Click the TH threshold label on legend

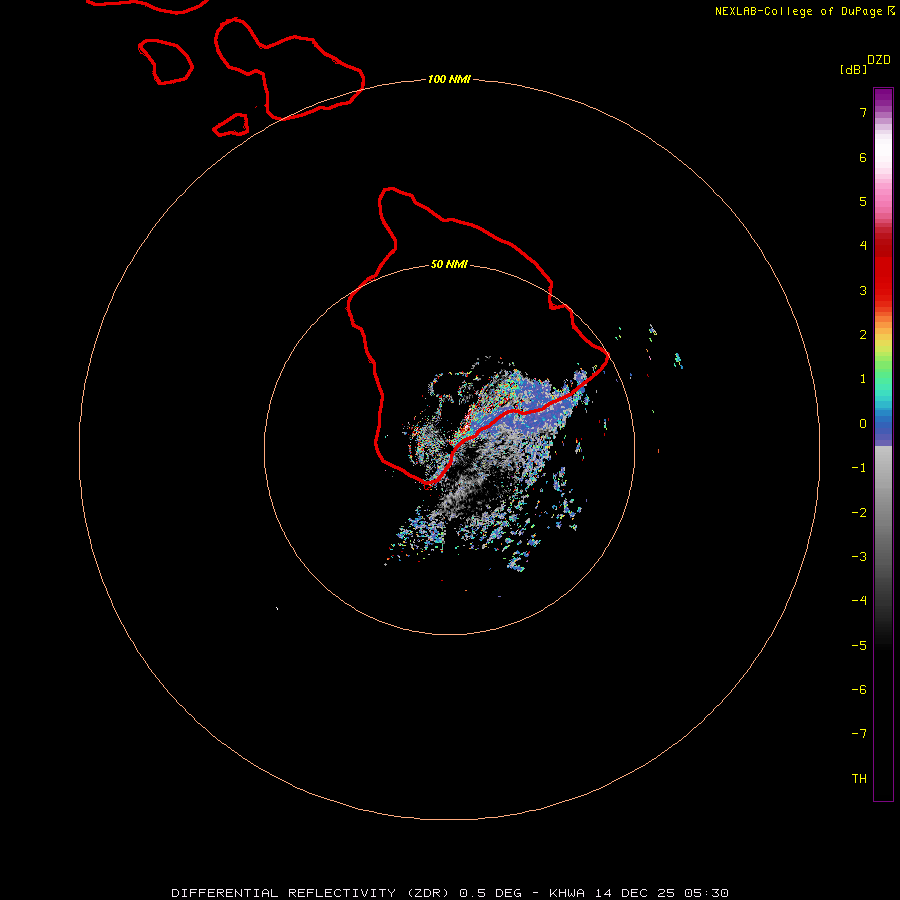tap(859, 779)
